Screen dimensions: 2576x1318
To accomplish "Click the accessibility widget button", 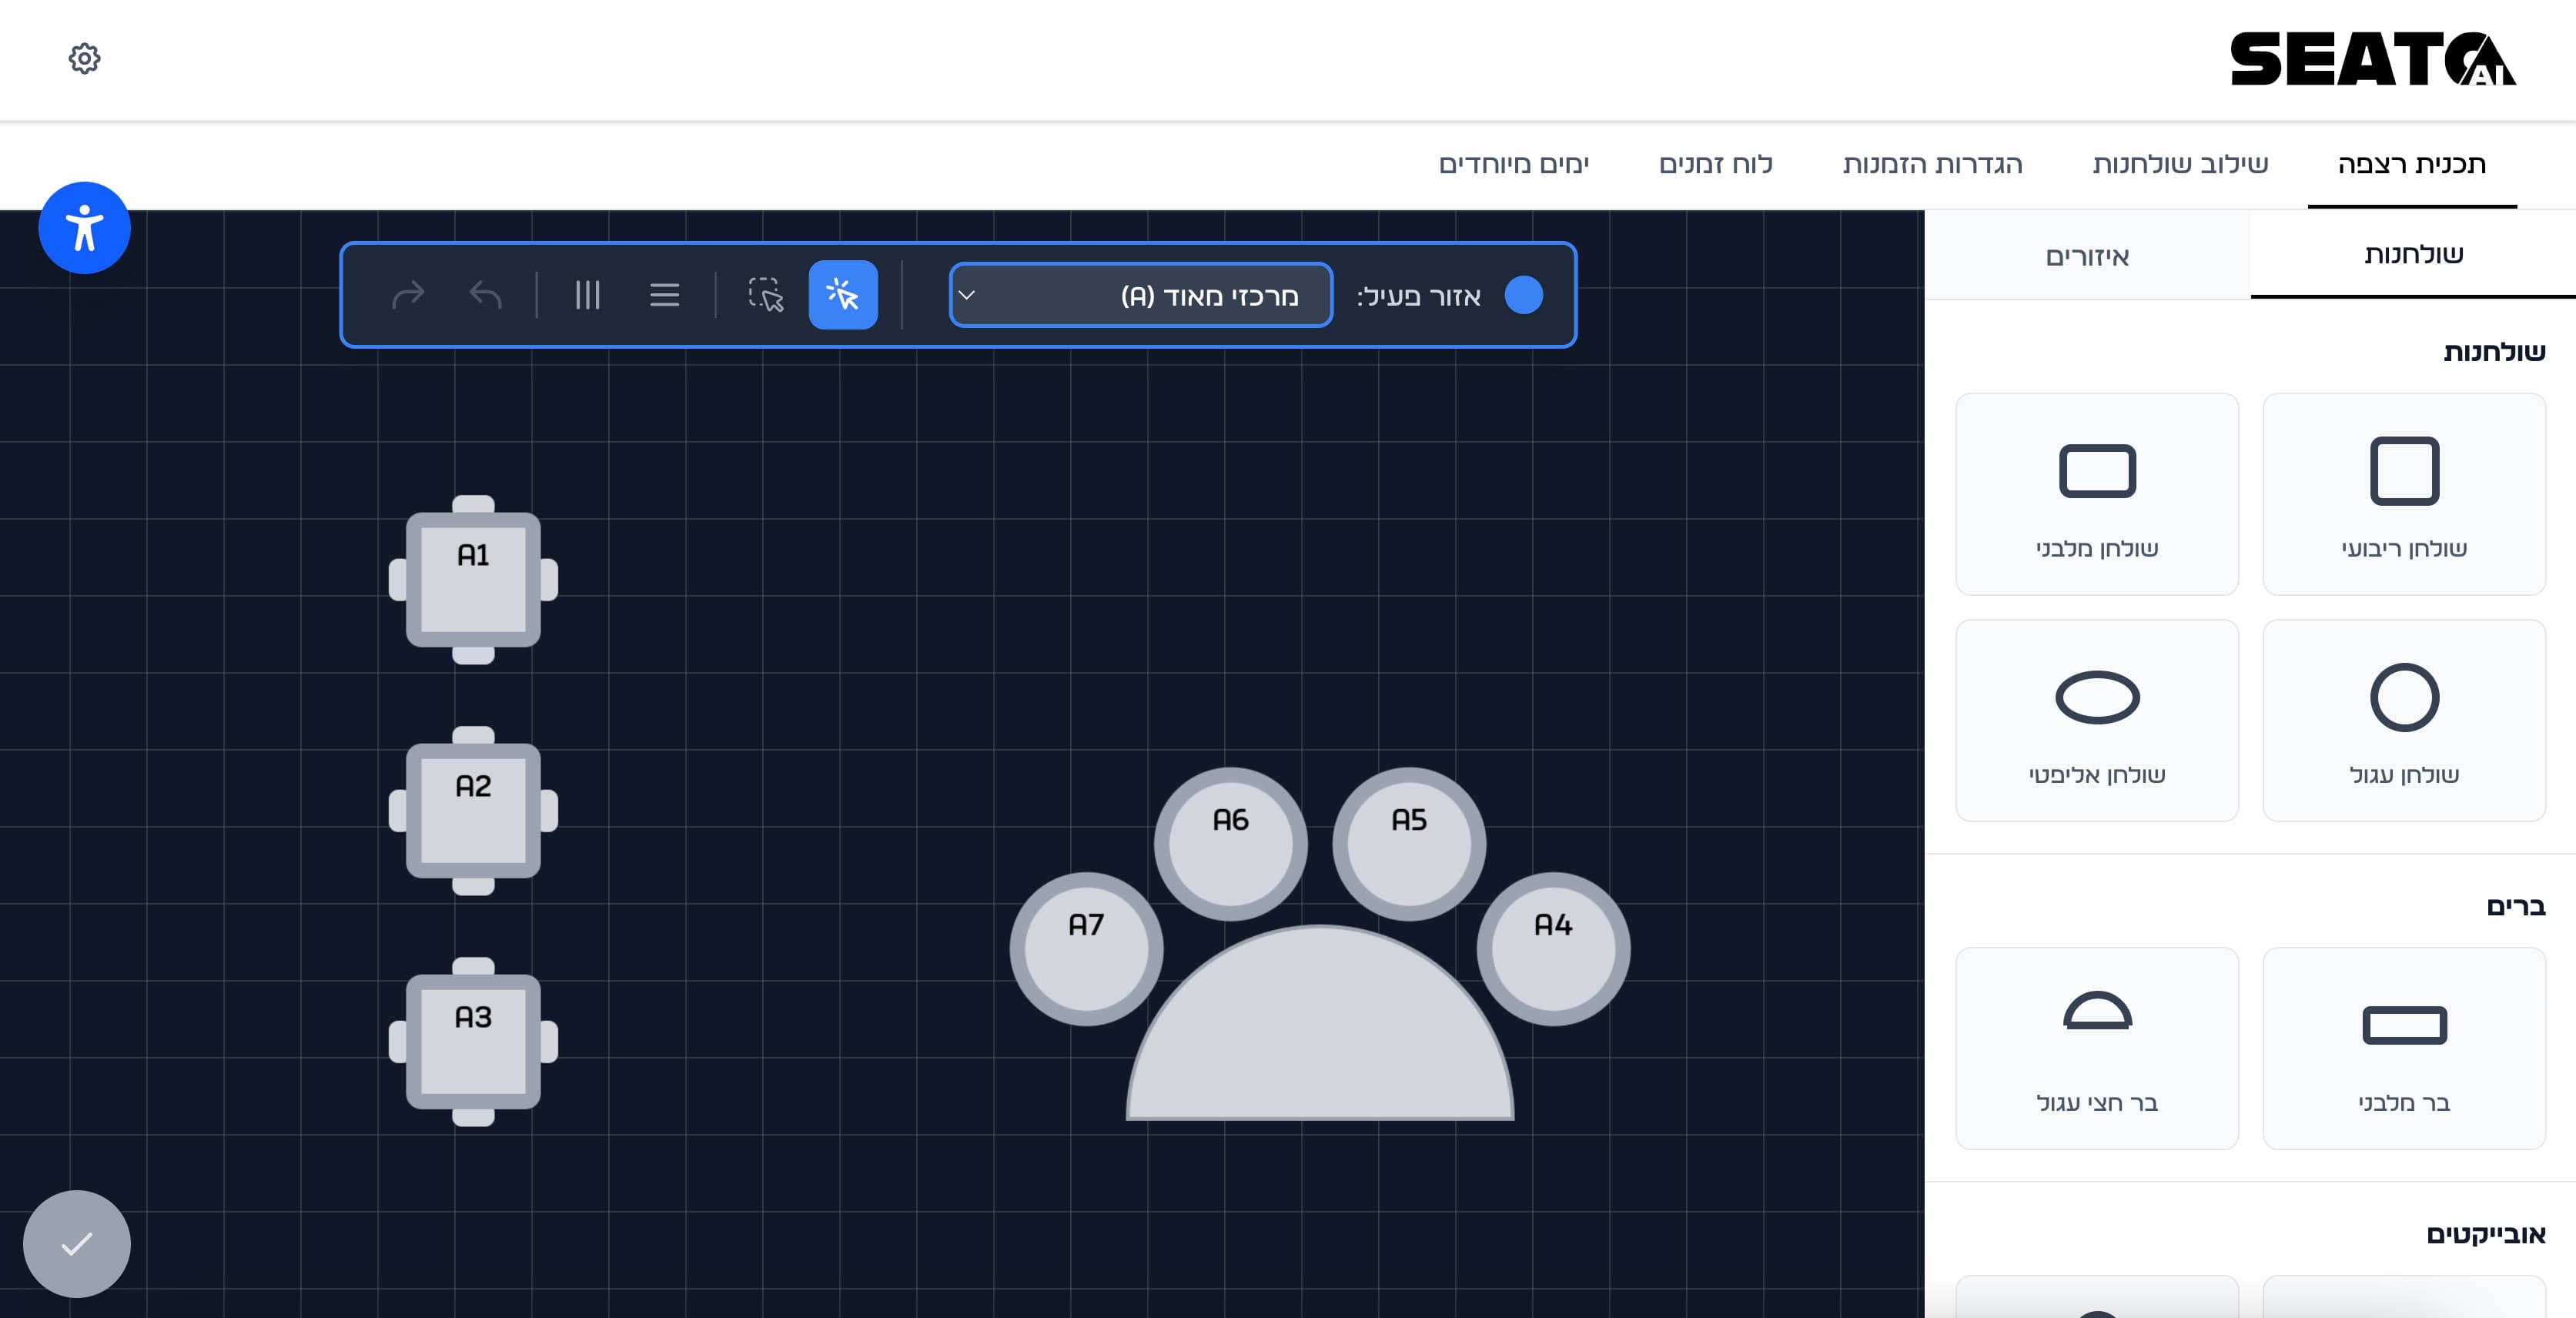I will [x=85, y=228].
